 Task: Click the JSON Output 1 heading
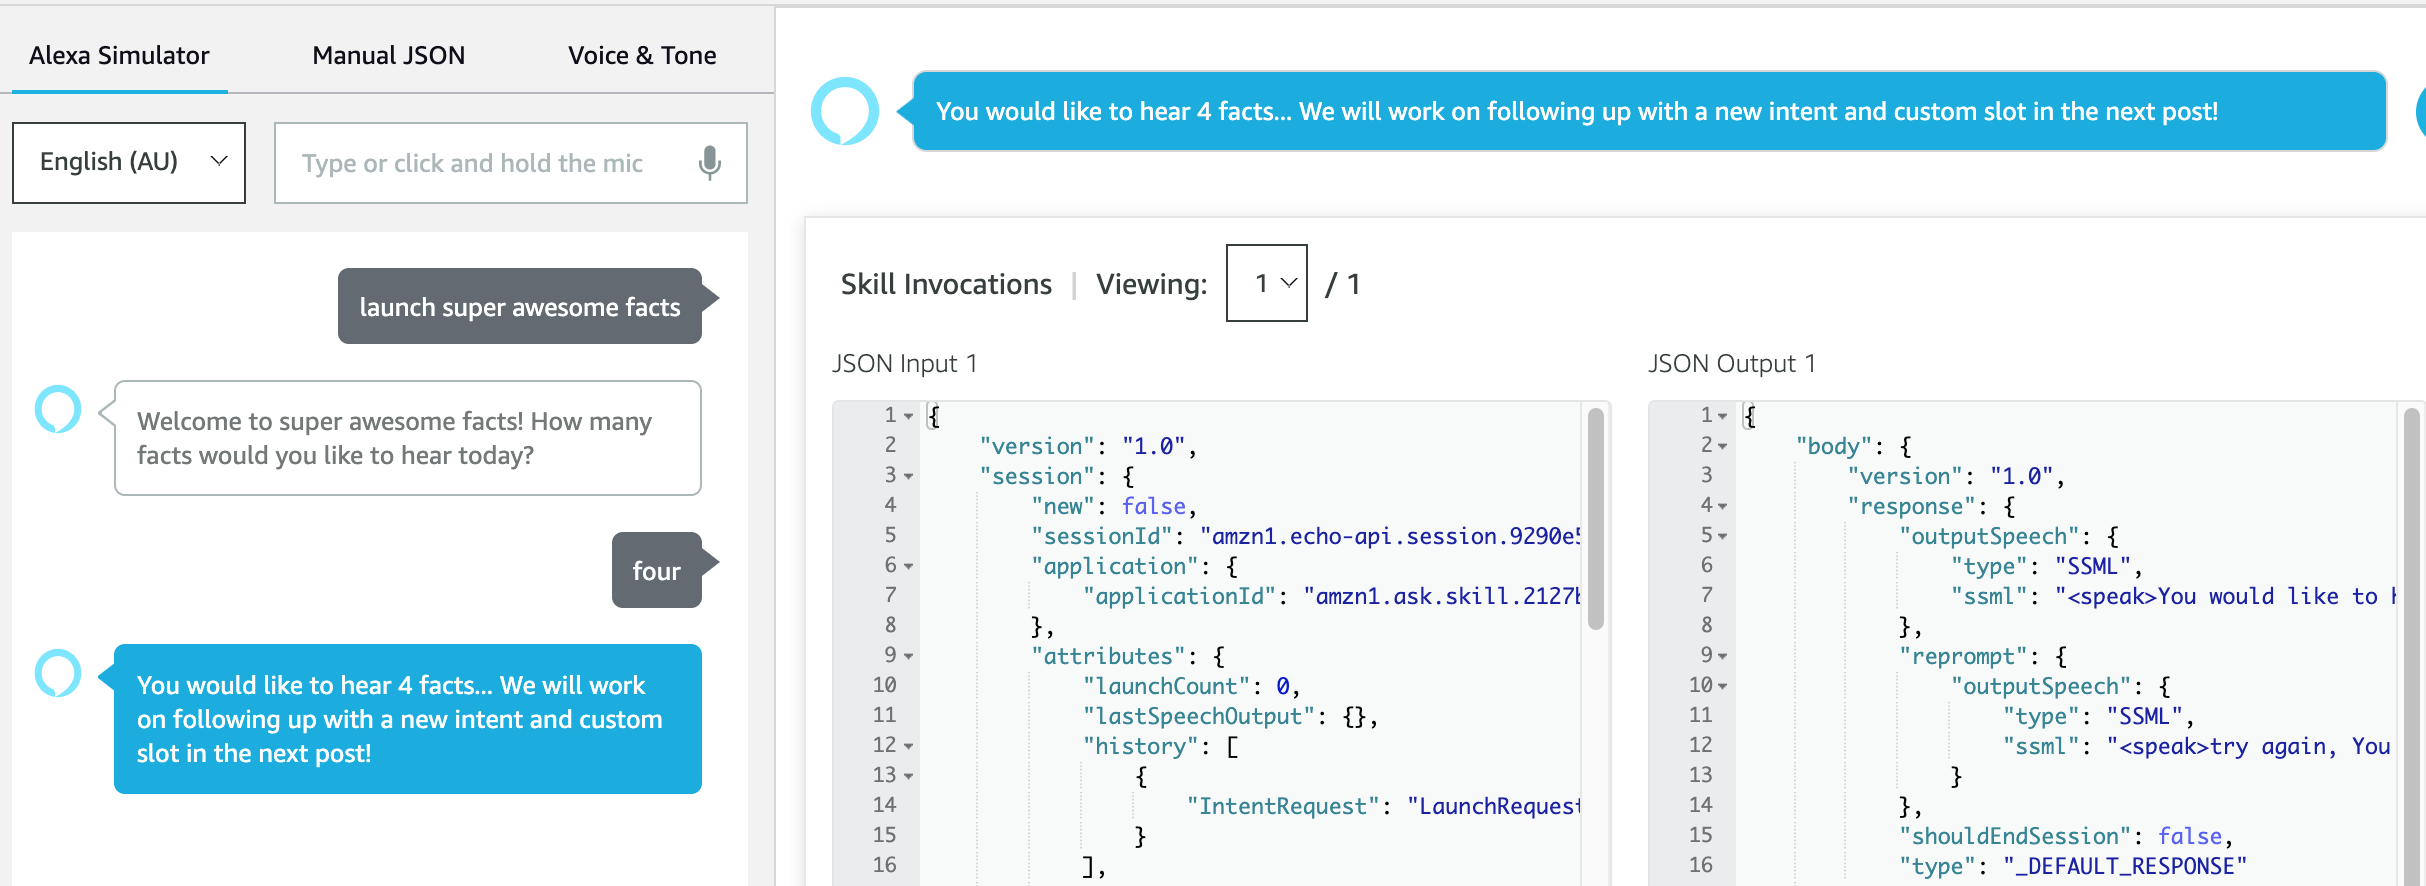pos(1732,363)
